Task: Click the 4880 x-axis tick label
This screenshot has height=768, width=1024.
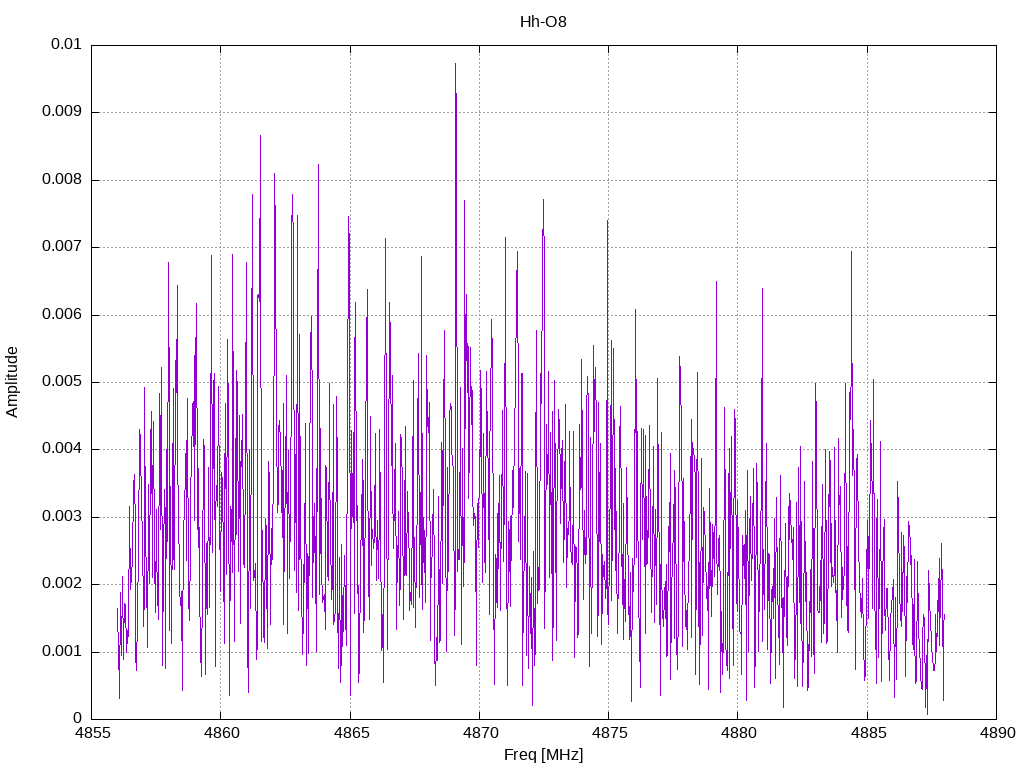Action: pos(739,733)
